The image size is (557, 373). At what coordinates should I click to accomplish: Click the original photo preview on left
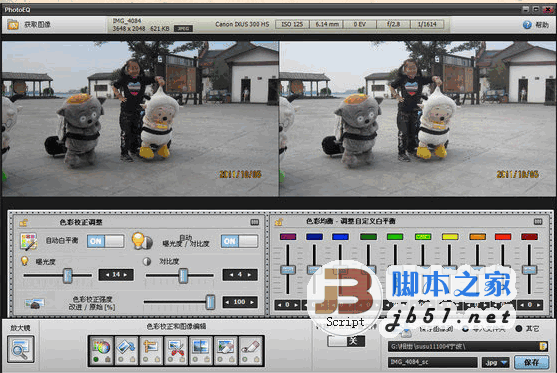[x=140, y=119]
